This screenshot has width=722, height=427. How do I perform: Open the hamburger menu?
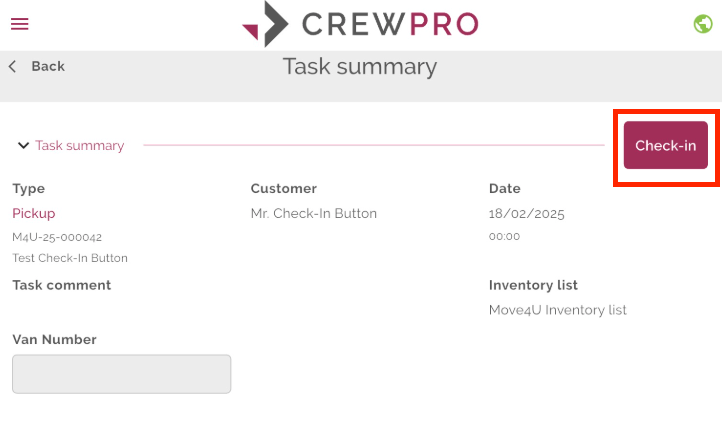click(20, 23)
